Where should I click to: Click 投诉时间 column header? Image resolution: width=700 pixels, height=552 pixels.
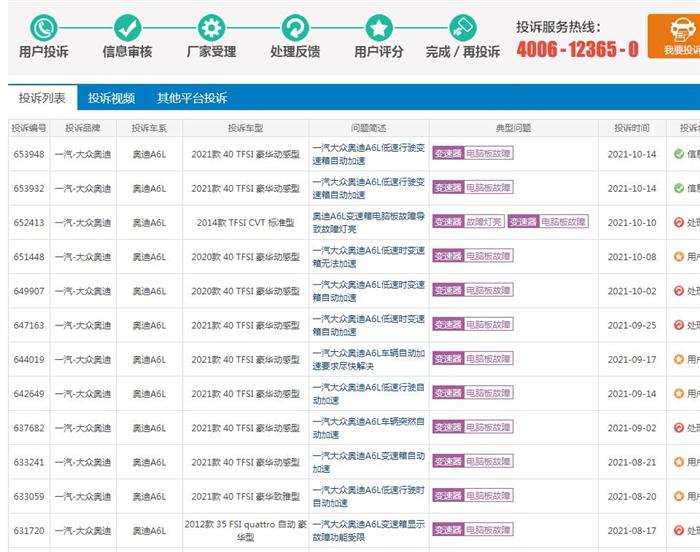632,128
